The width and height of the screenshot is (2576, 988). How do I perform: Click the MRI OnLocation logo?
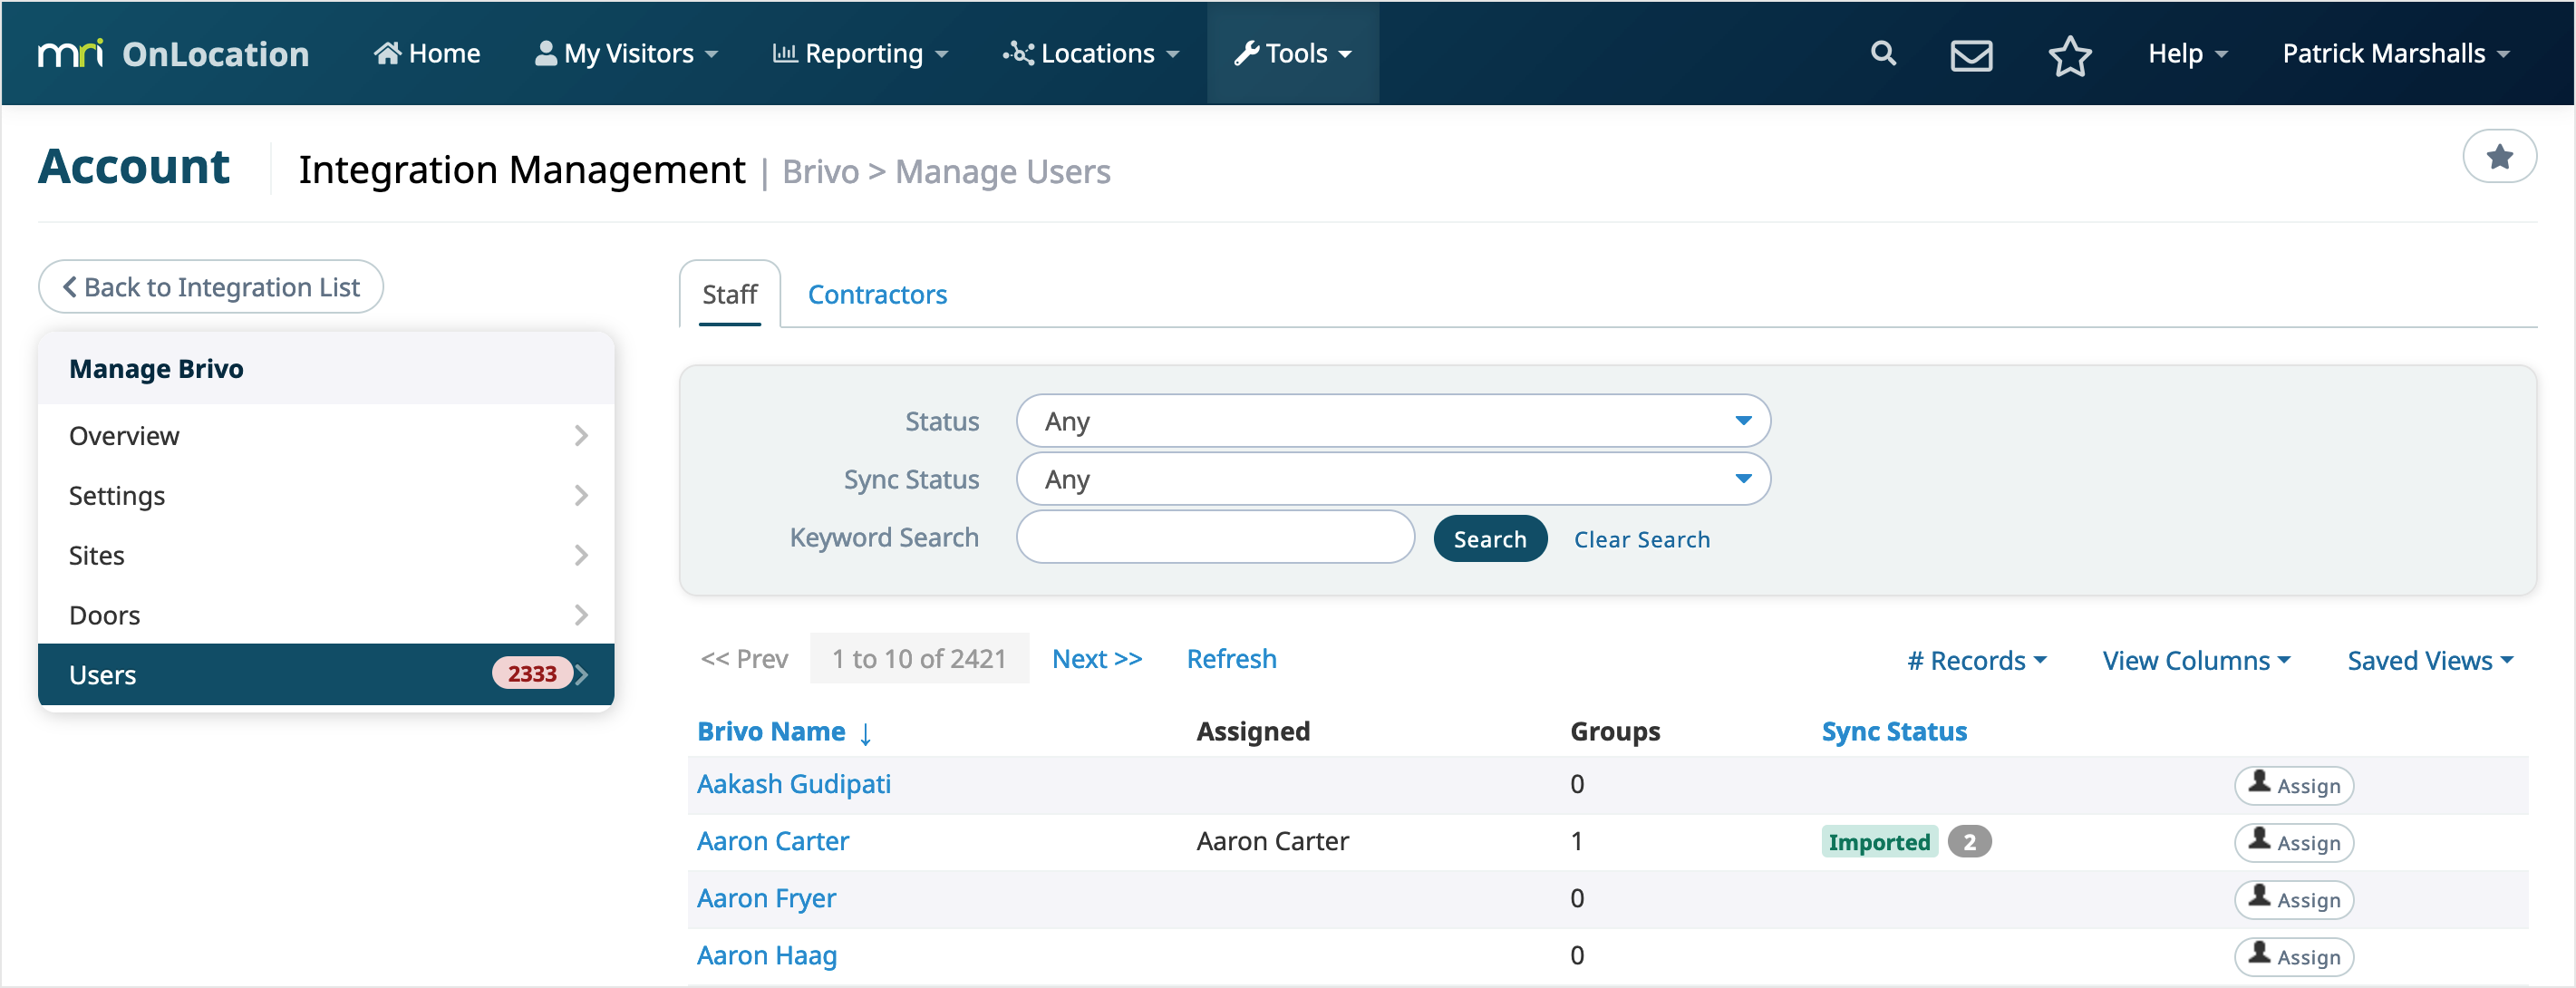(x=173, y=53)
